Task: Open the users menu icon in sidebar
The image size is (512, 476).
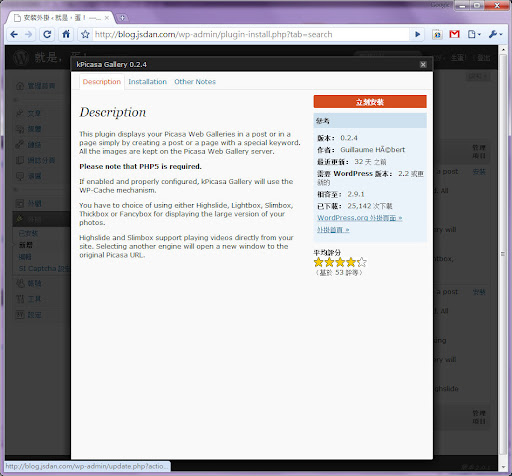Action: [20, 283]
